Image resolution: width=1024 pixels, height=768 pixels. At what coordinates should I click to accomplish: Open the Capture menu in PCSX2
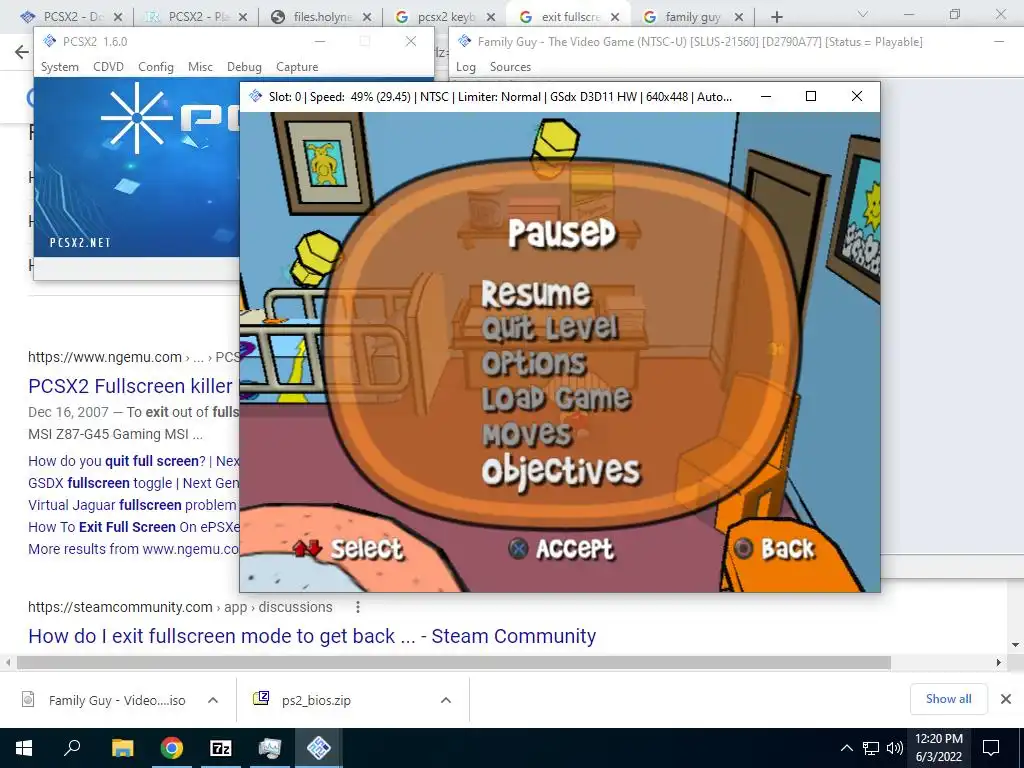[x=297, y=67]
